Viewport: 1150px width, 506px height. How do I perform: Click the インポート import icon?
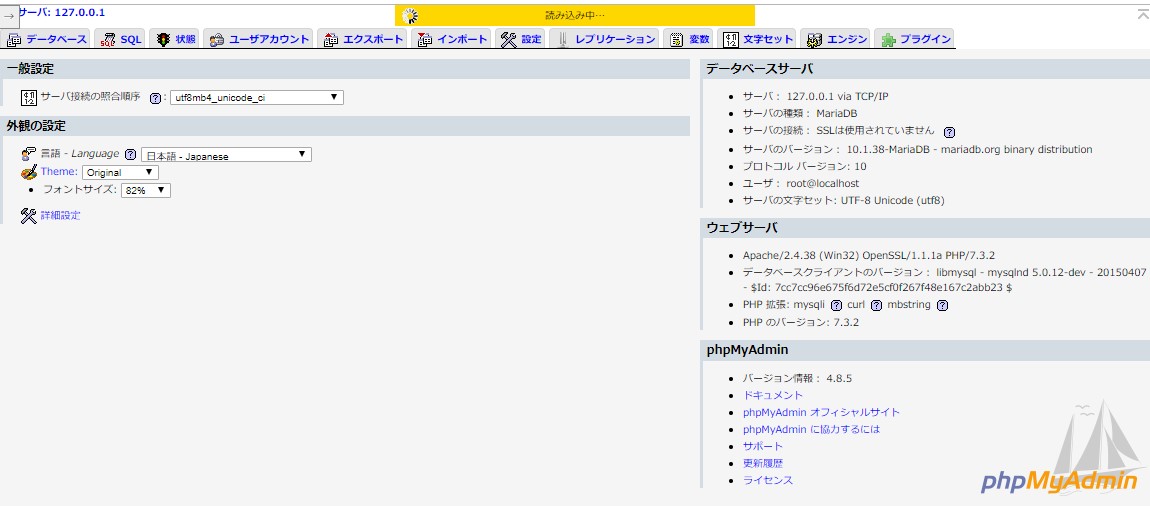coord(425,40)
